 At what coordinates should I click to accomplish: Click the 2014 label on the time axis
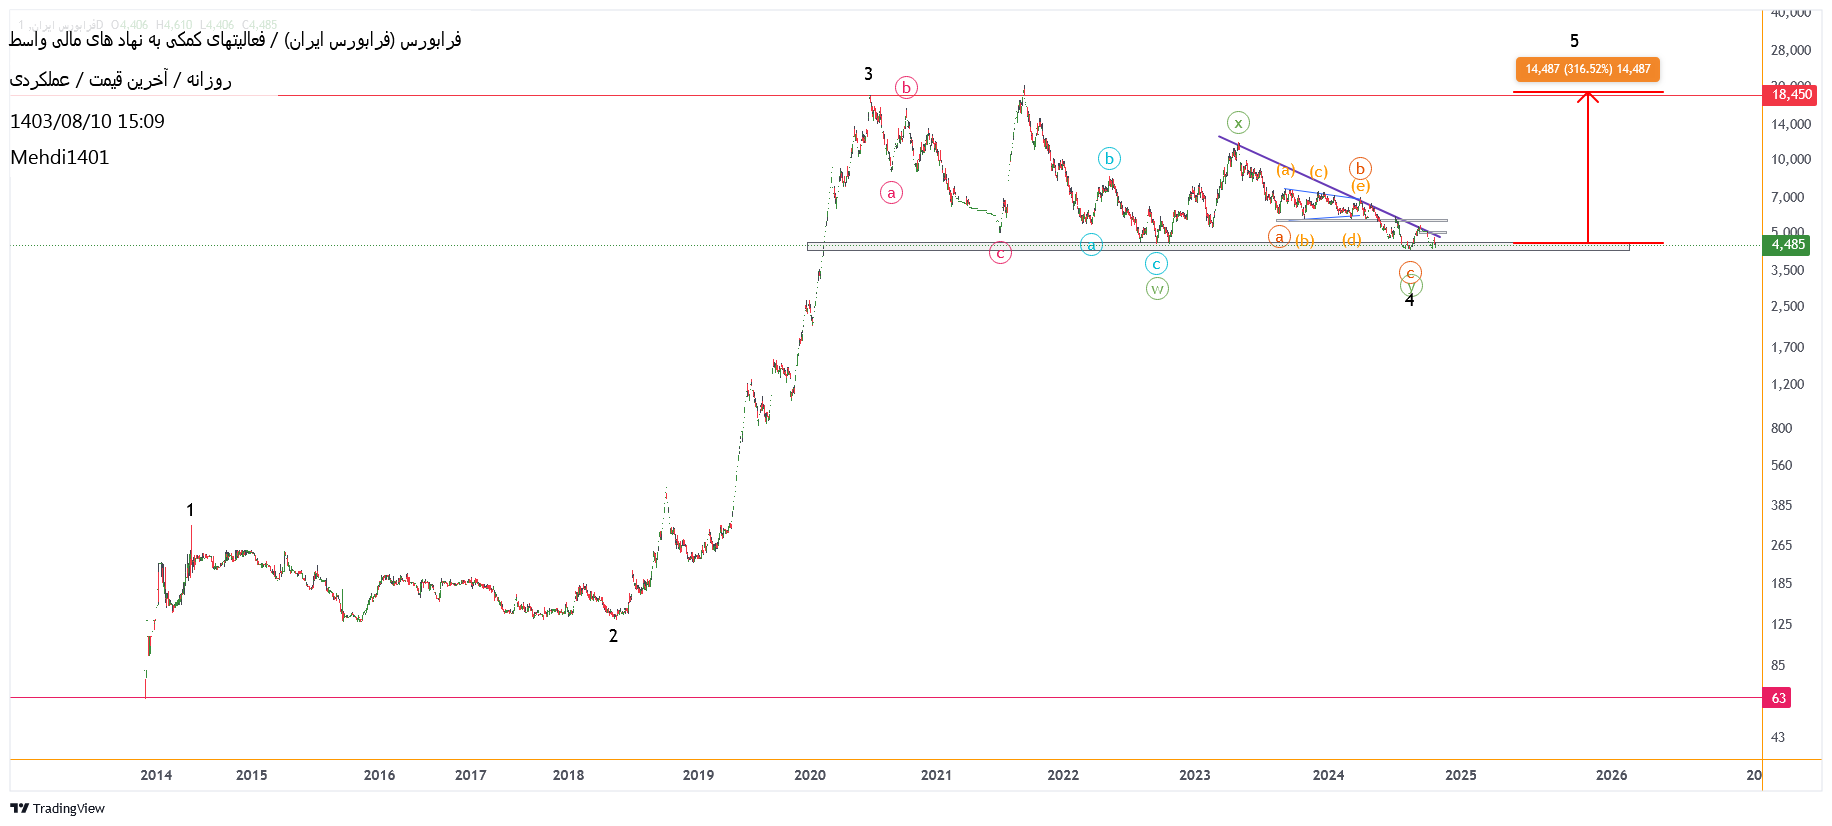tap(156, 775)
